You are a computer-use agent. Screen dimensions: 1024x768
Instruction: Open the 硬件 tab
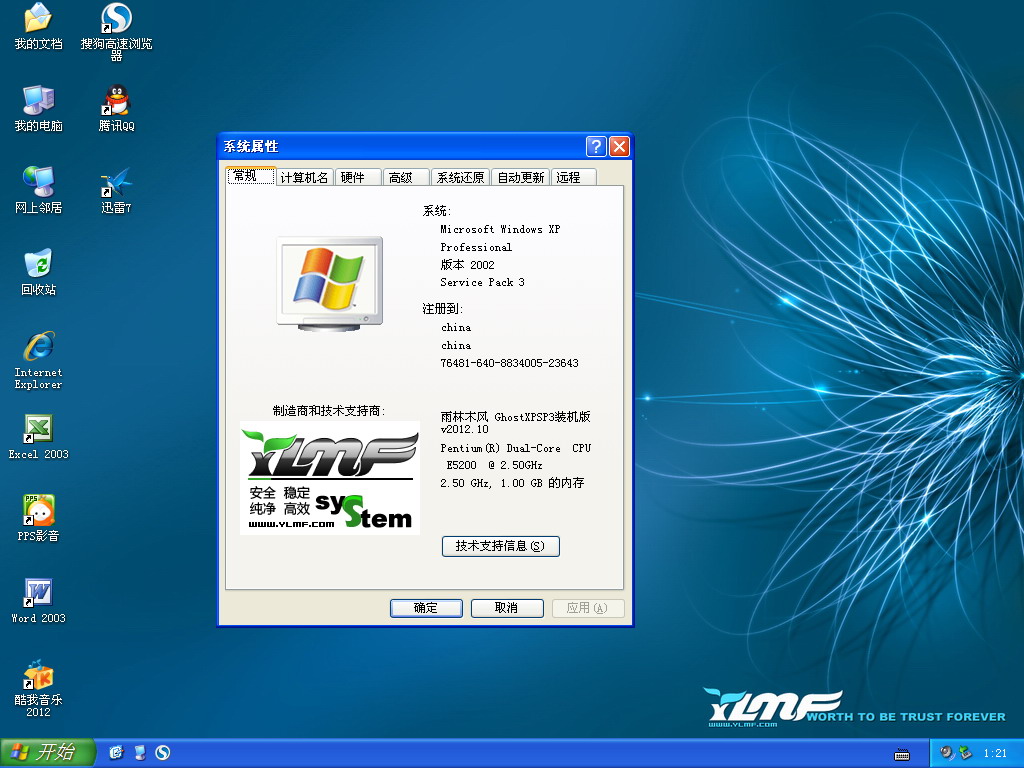353,177
